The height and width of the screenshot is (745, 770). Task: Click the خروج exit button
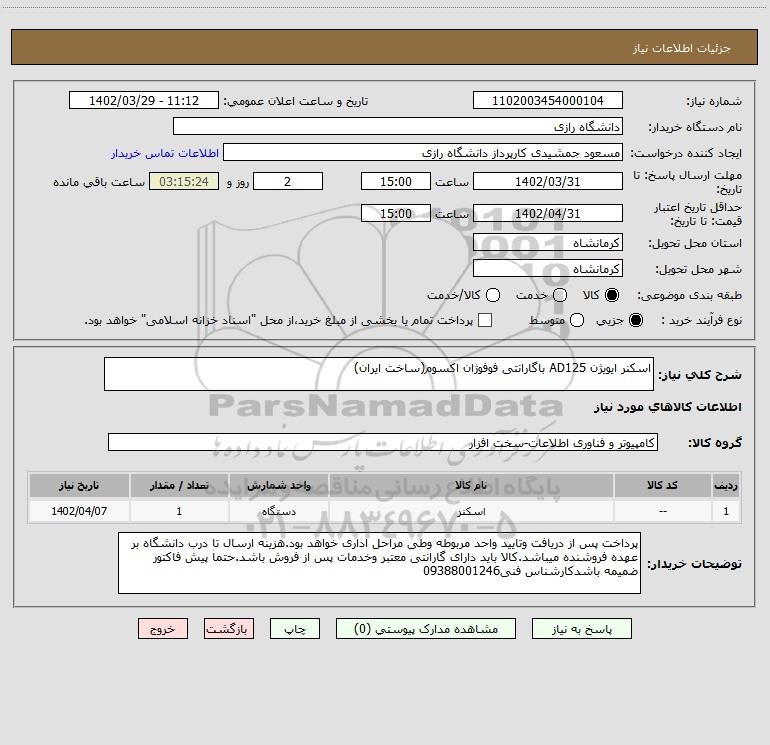click(x=163, y=629)
